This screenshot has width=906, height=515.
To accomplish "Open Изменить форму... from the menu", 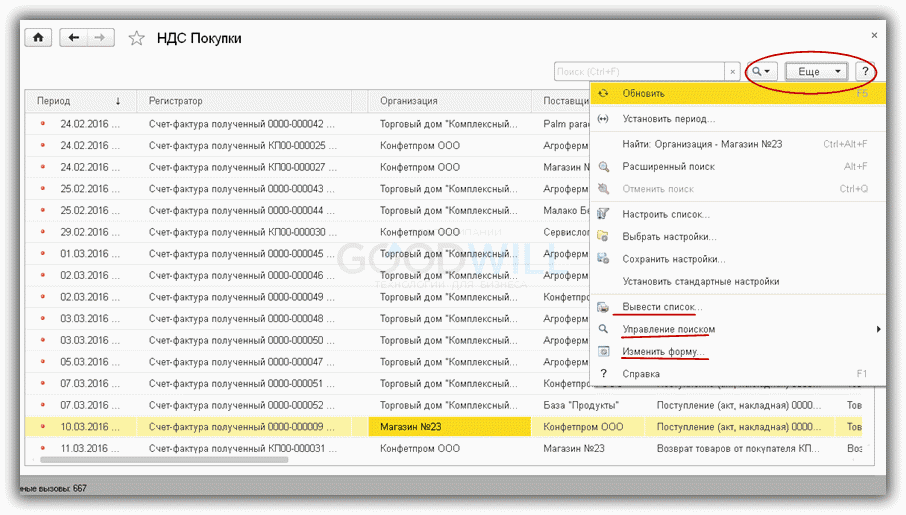I will point(664,352).
